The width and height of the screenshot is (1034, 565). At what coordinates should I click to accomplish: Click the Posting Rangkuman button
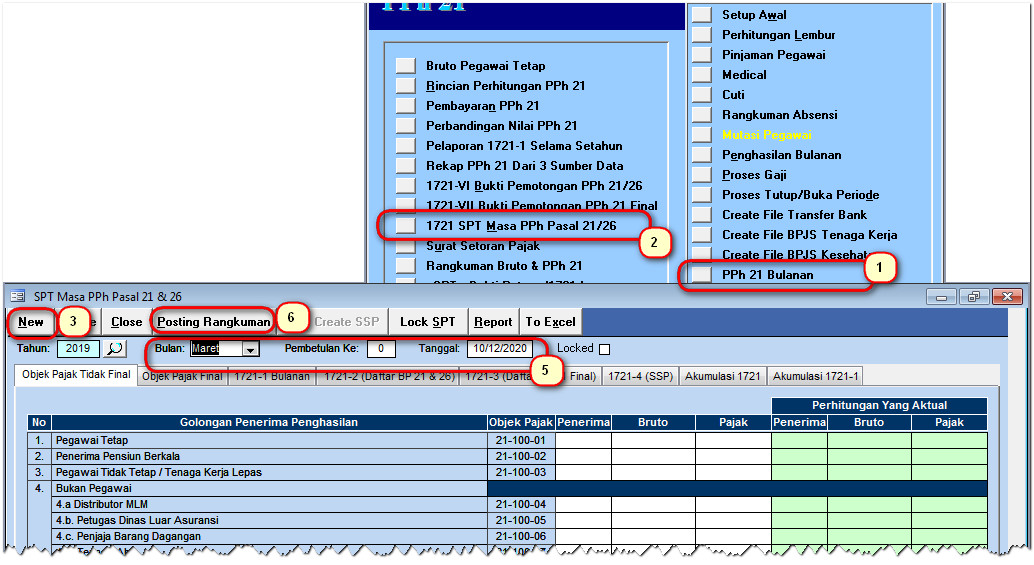214,322
